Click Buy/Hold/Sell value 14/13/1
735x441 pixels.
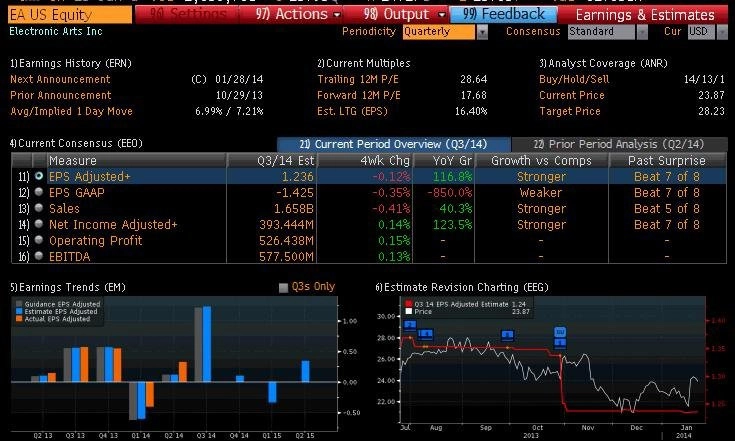[x=704, y=79]
